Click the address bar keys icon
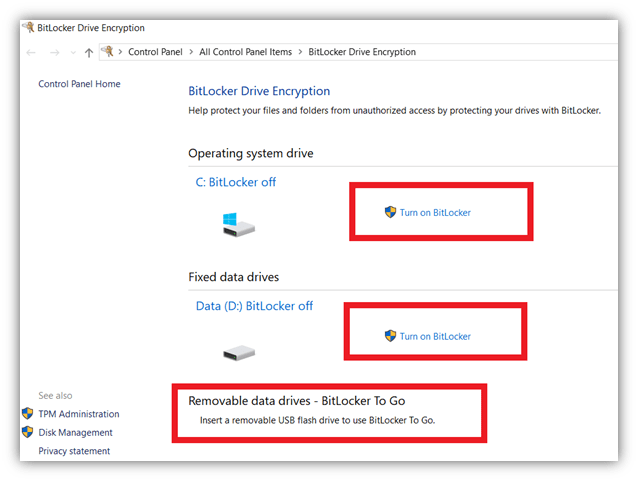The width and height of the screenshot is (638, 481). pyautogui.click(x=107, y=52)
